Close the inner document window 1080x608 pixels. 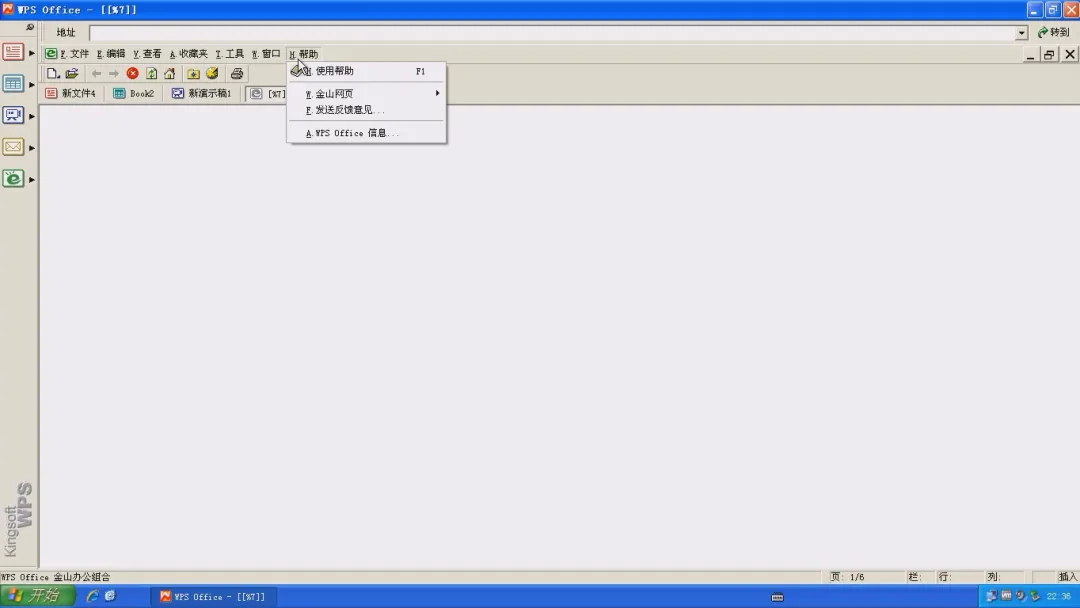(1070, 54)
